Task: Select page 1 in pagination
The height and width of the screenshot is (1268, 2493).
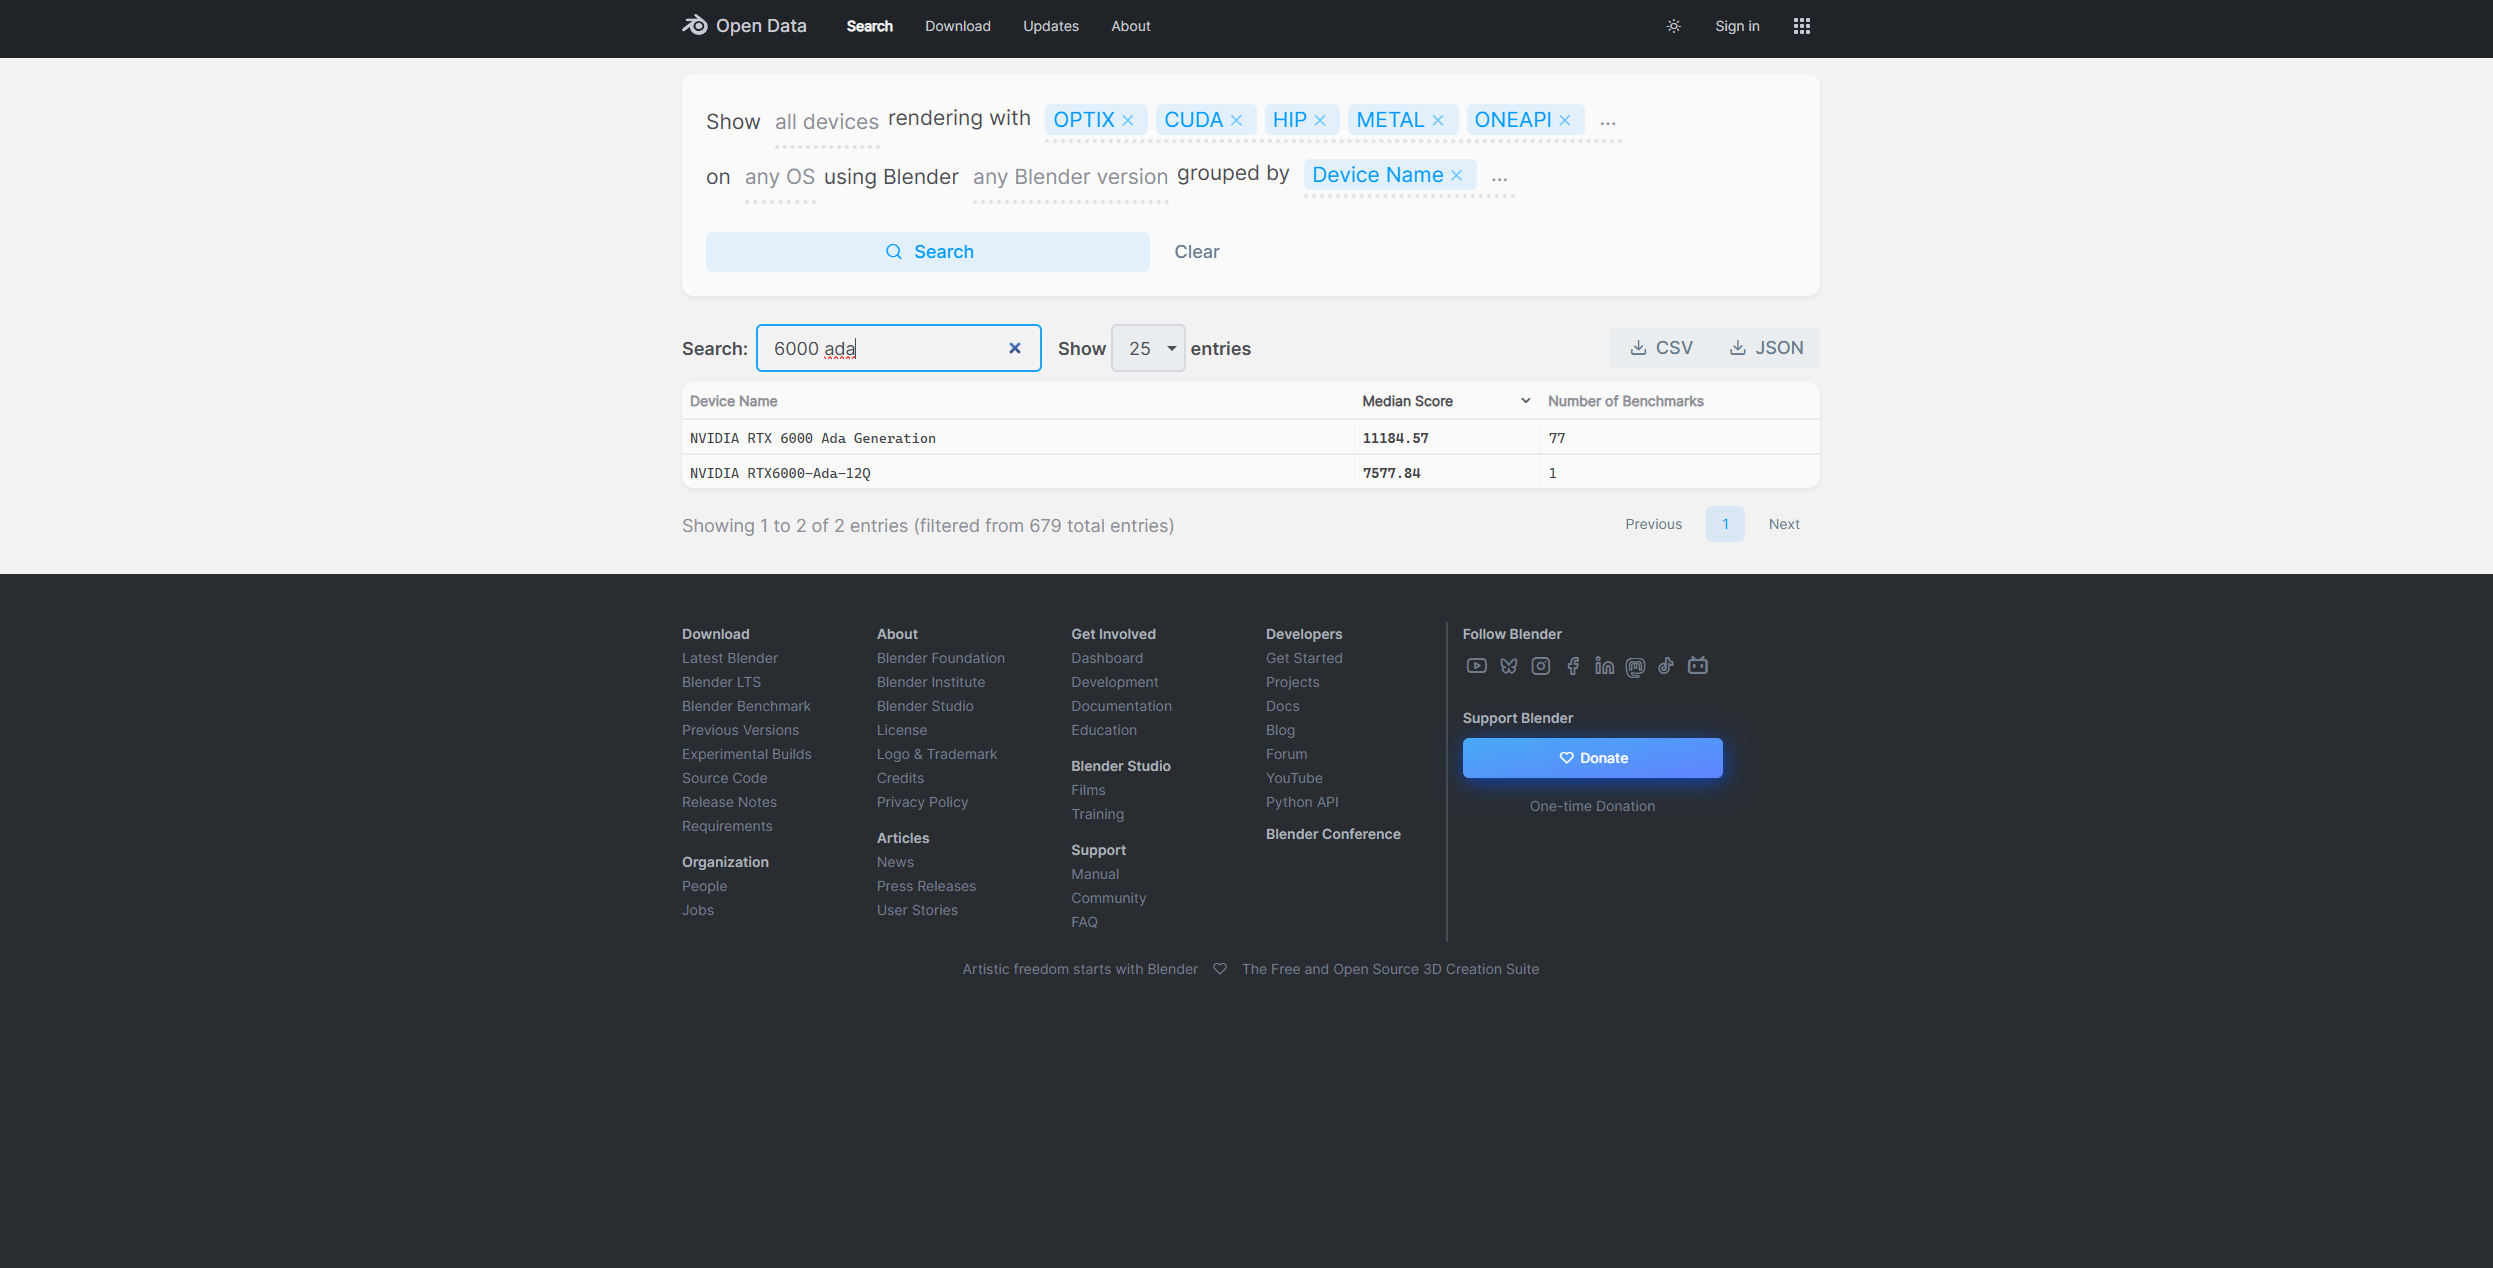Action: (1725, 524)
